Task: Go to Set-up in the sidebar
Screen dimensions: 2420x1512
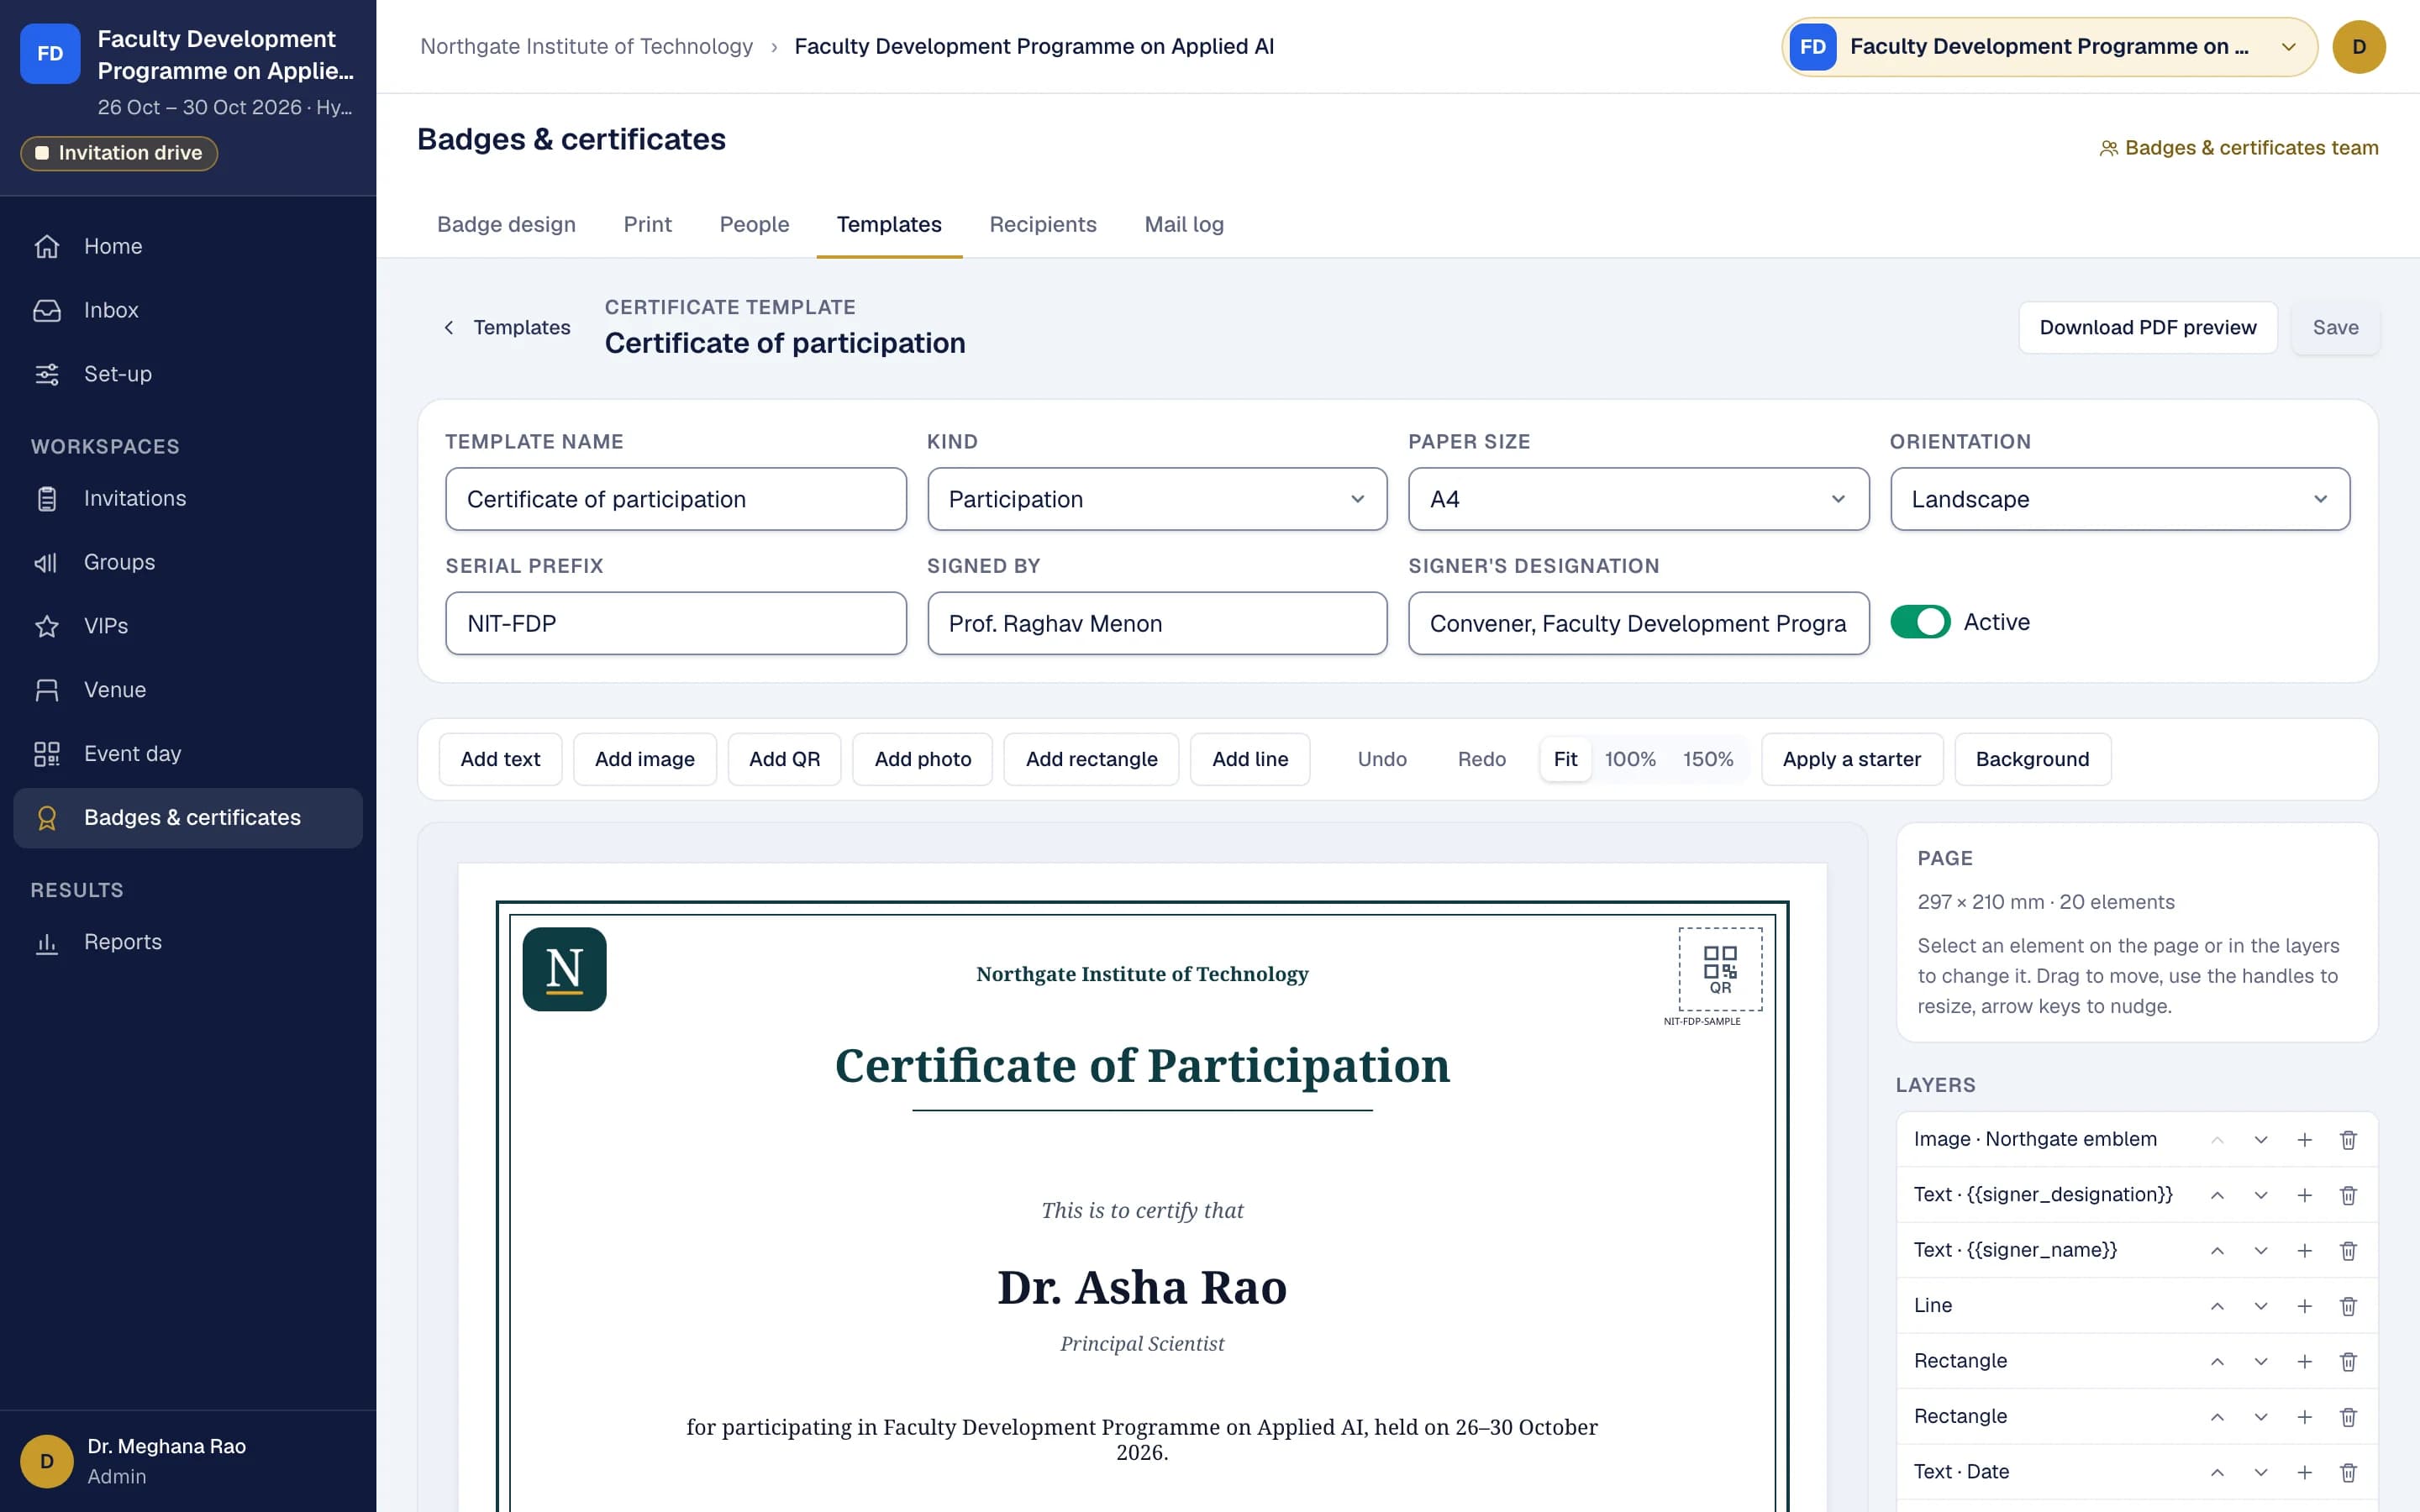Action: pos(188,374)
